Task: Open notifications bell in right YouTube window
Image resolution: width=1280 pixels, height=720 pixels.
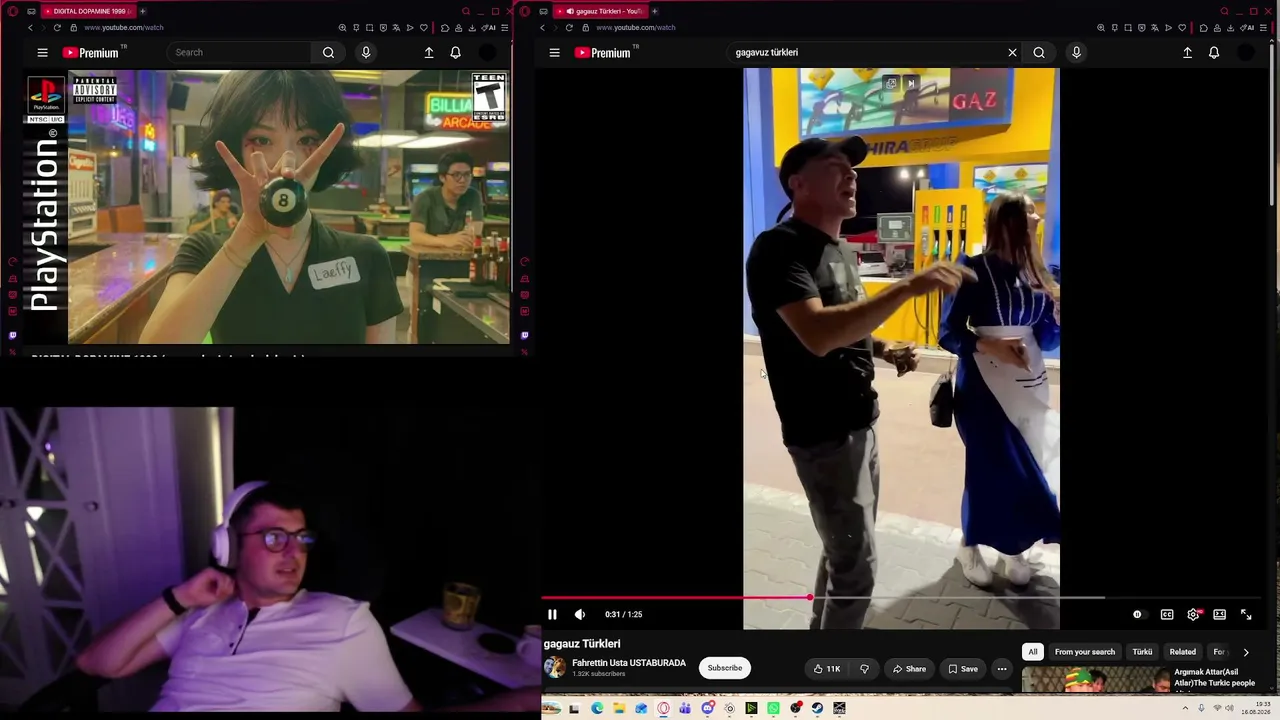Action: point(1214,53)
